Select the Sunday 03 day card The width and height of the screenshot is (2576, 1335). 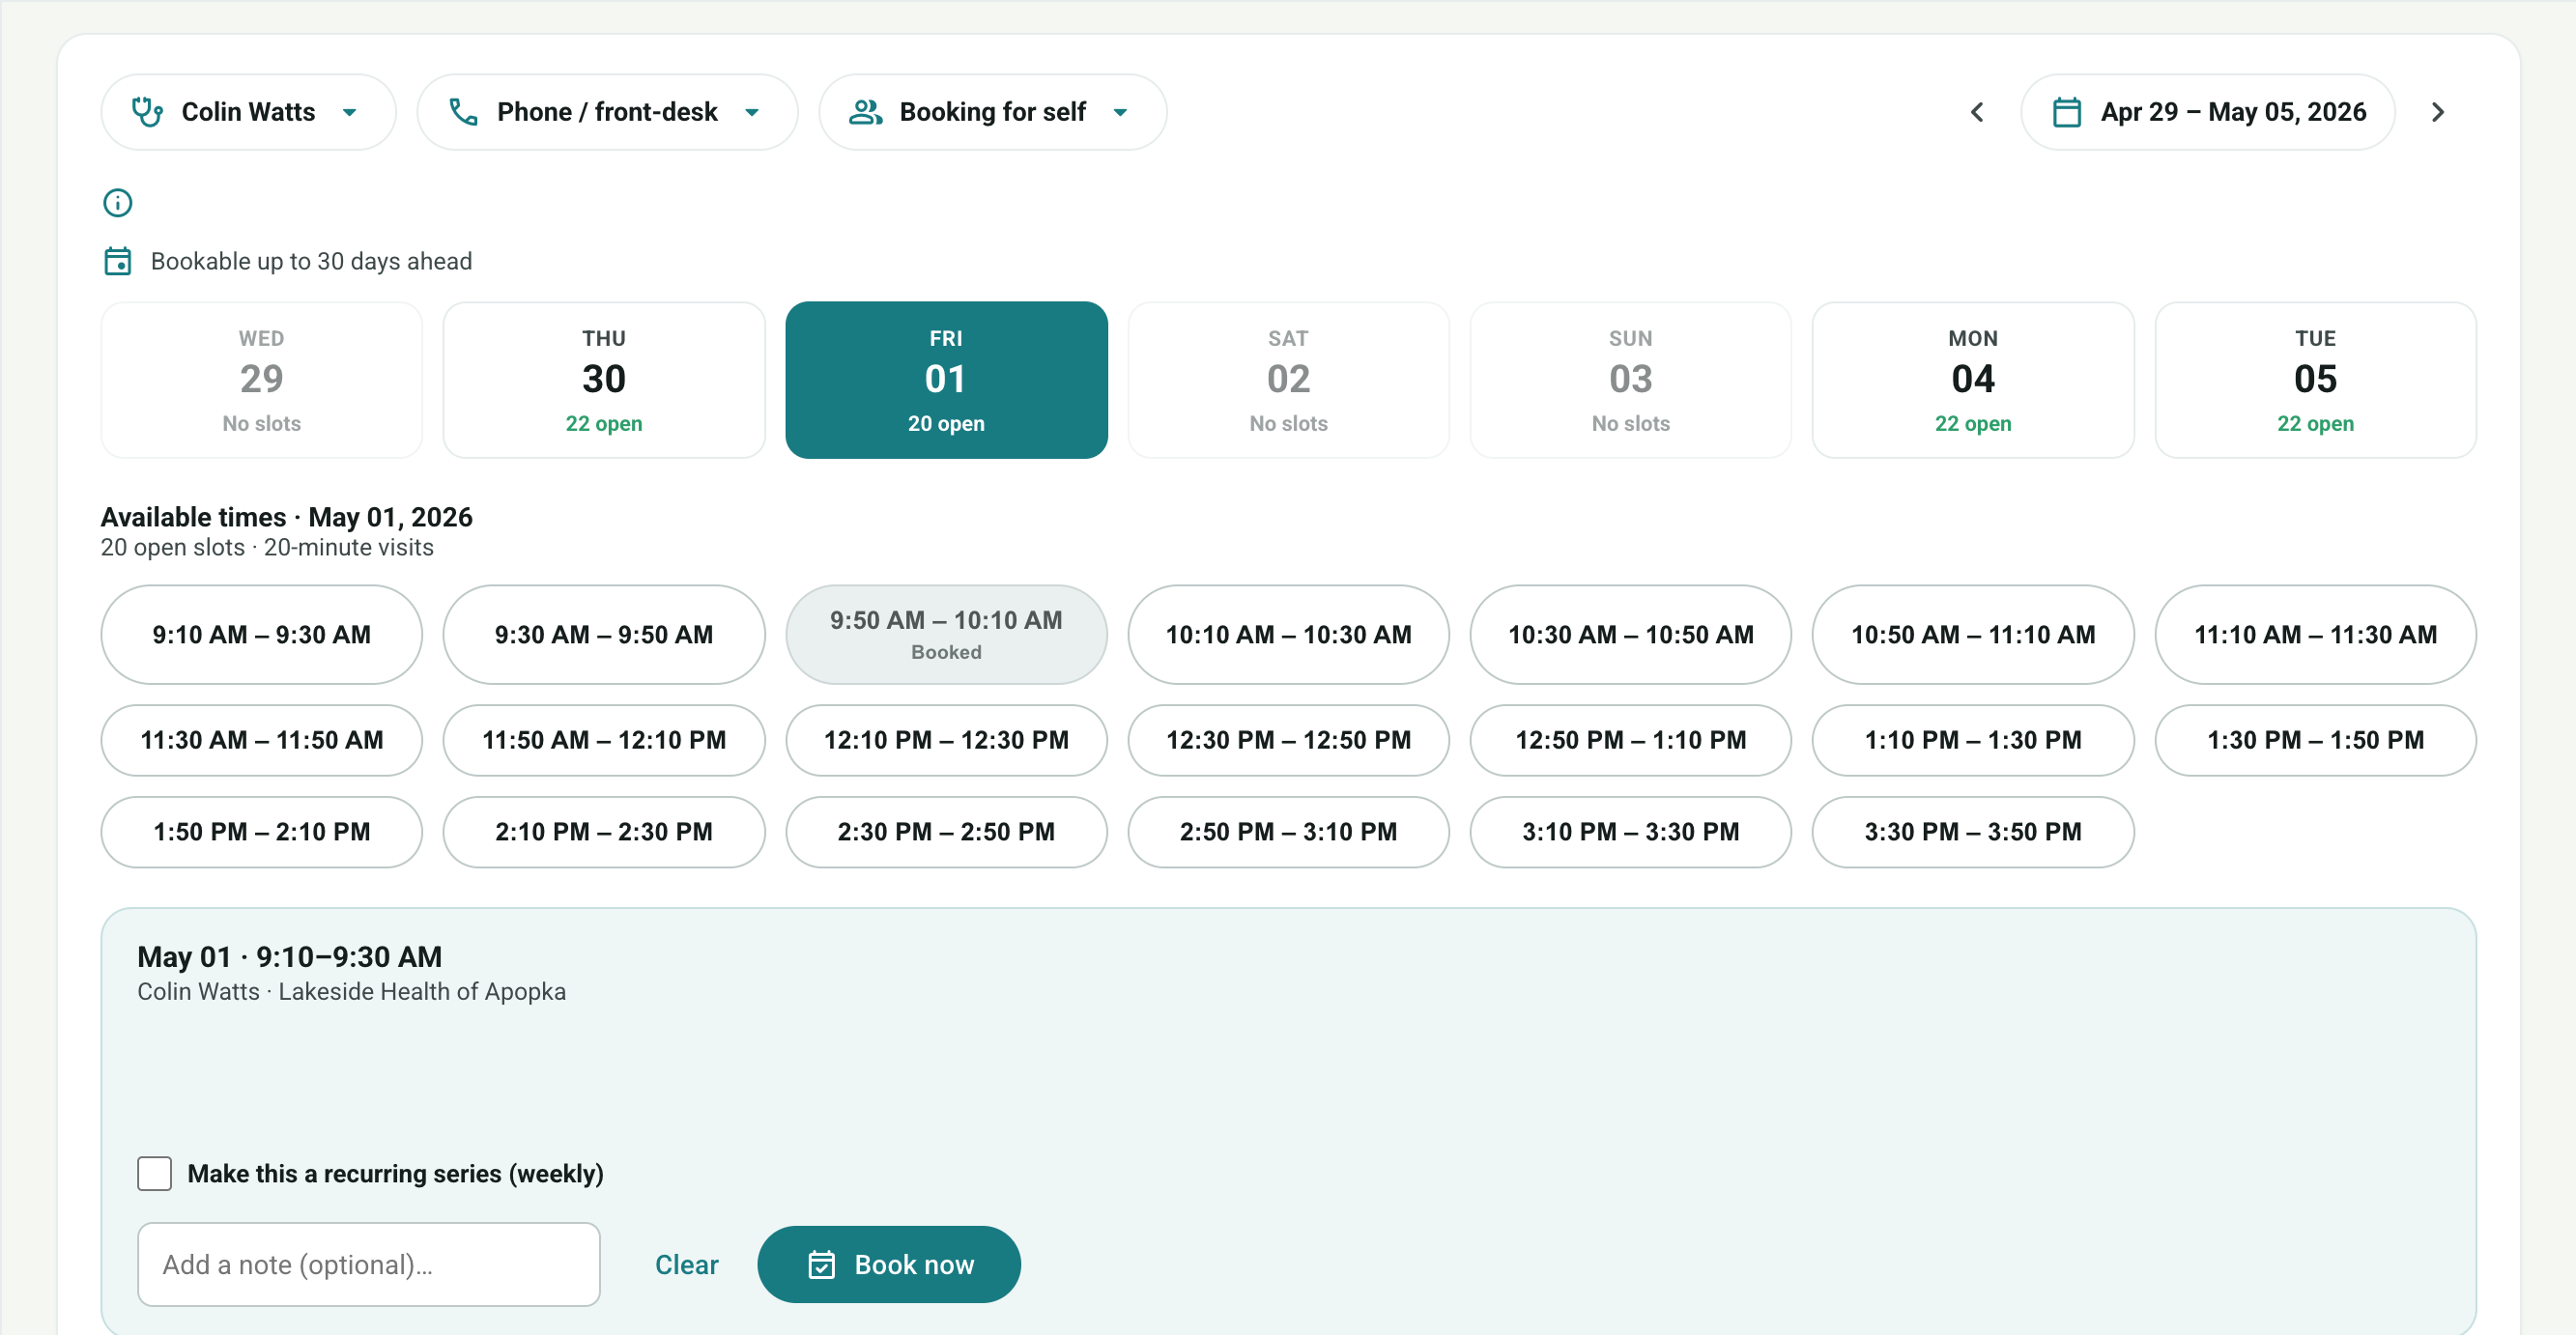point(1630,380)
